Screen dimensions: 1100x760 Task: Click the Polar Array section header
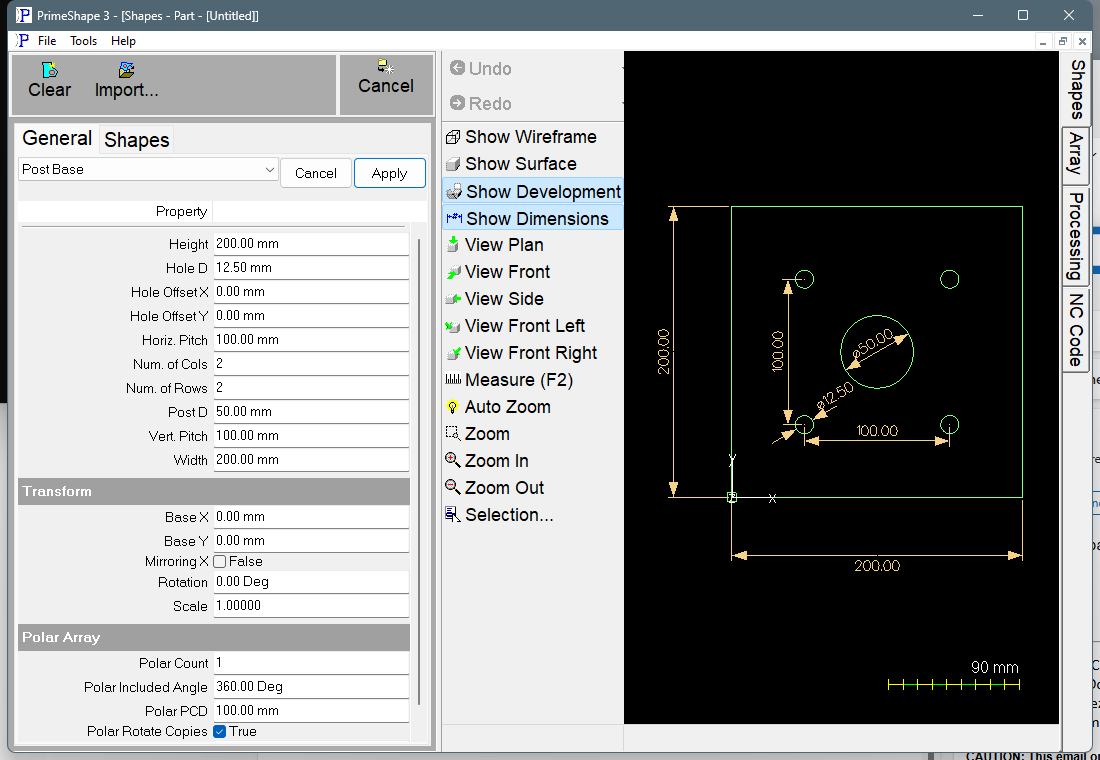pyautogui.click(x=213, y=637)
